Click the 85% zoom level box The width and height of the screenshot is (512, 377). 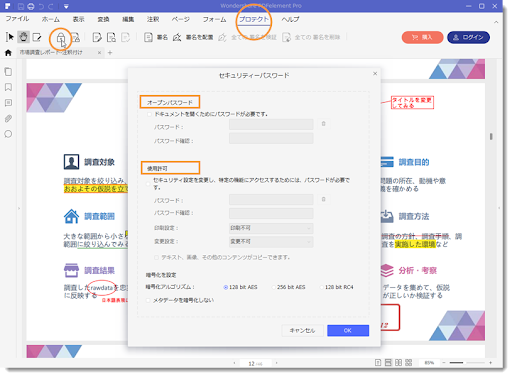pos(430,363)
